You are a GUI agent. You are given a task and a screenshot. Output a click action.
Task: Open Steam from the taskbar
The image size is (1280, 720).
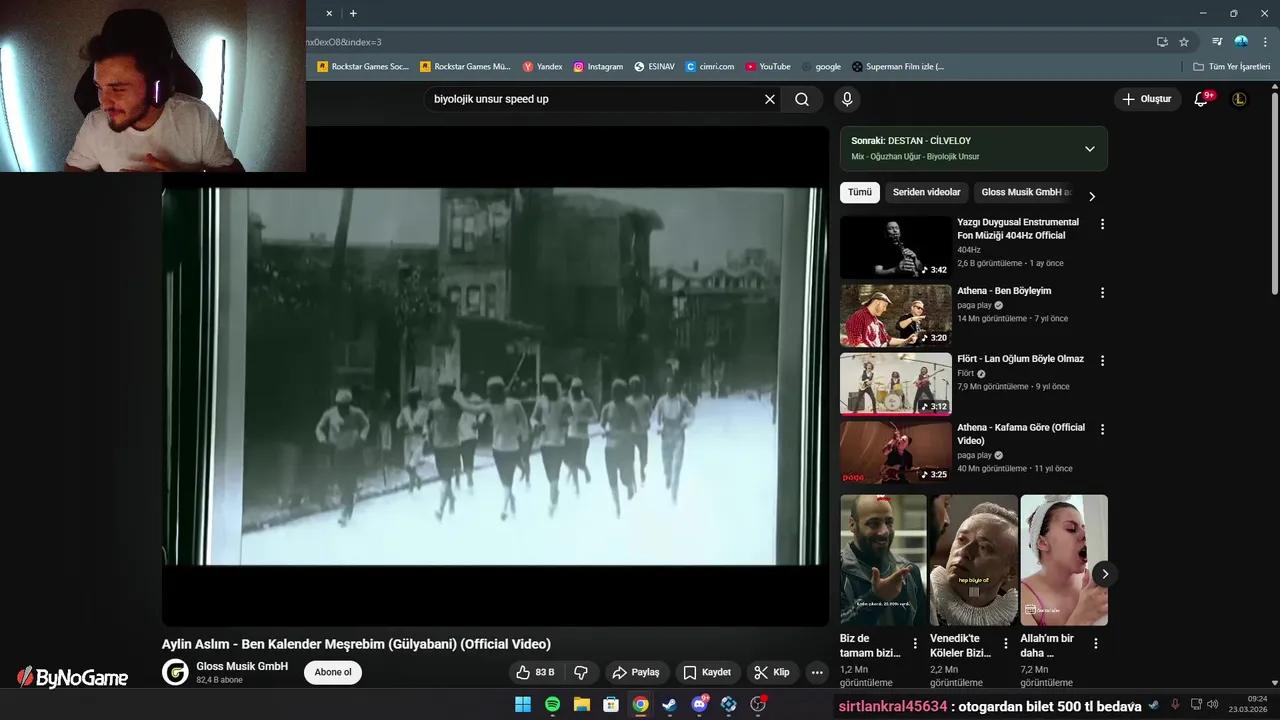click(x=670, y=705)
